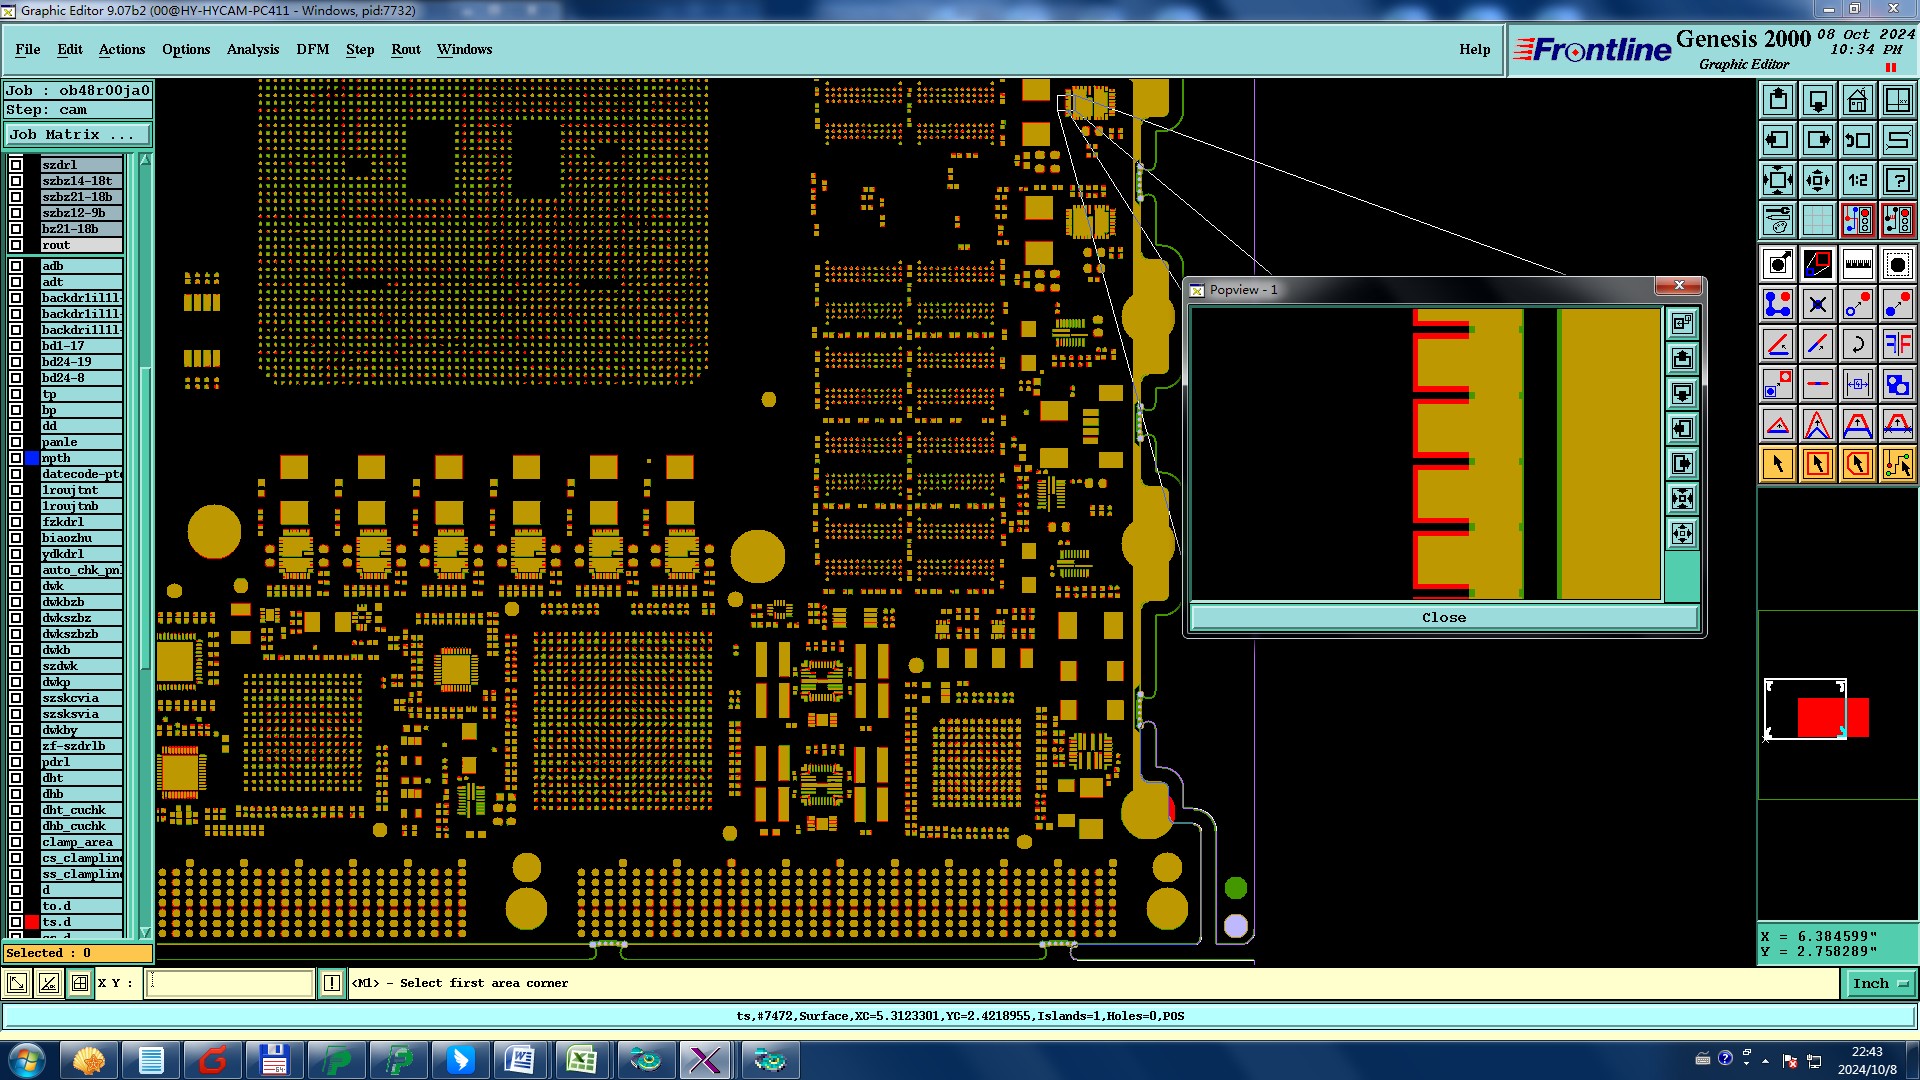This screenshot has height=1080, width=1920.
Task: Click the grid display icon
Action: [x=1817, y=220]
